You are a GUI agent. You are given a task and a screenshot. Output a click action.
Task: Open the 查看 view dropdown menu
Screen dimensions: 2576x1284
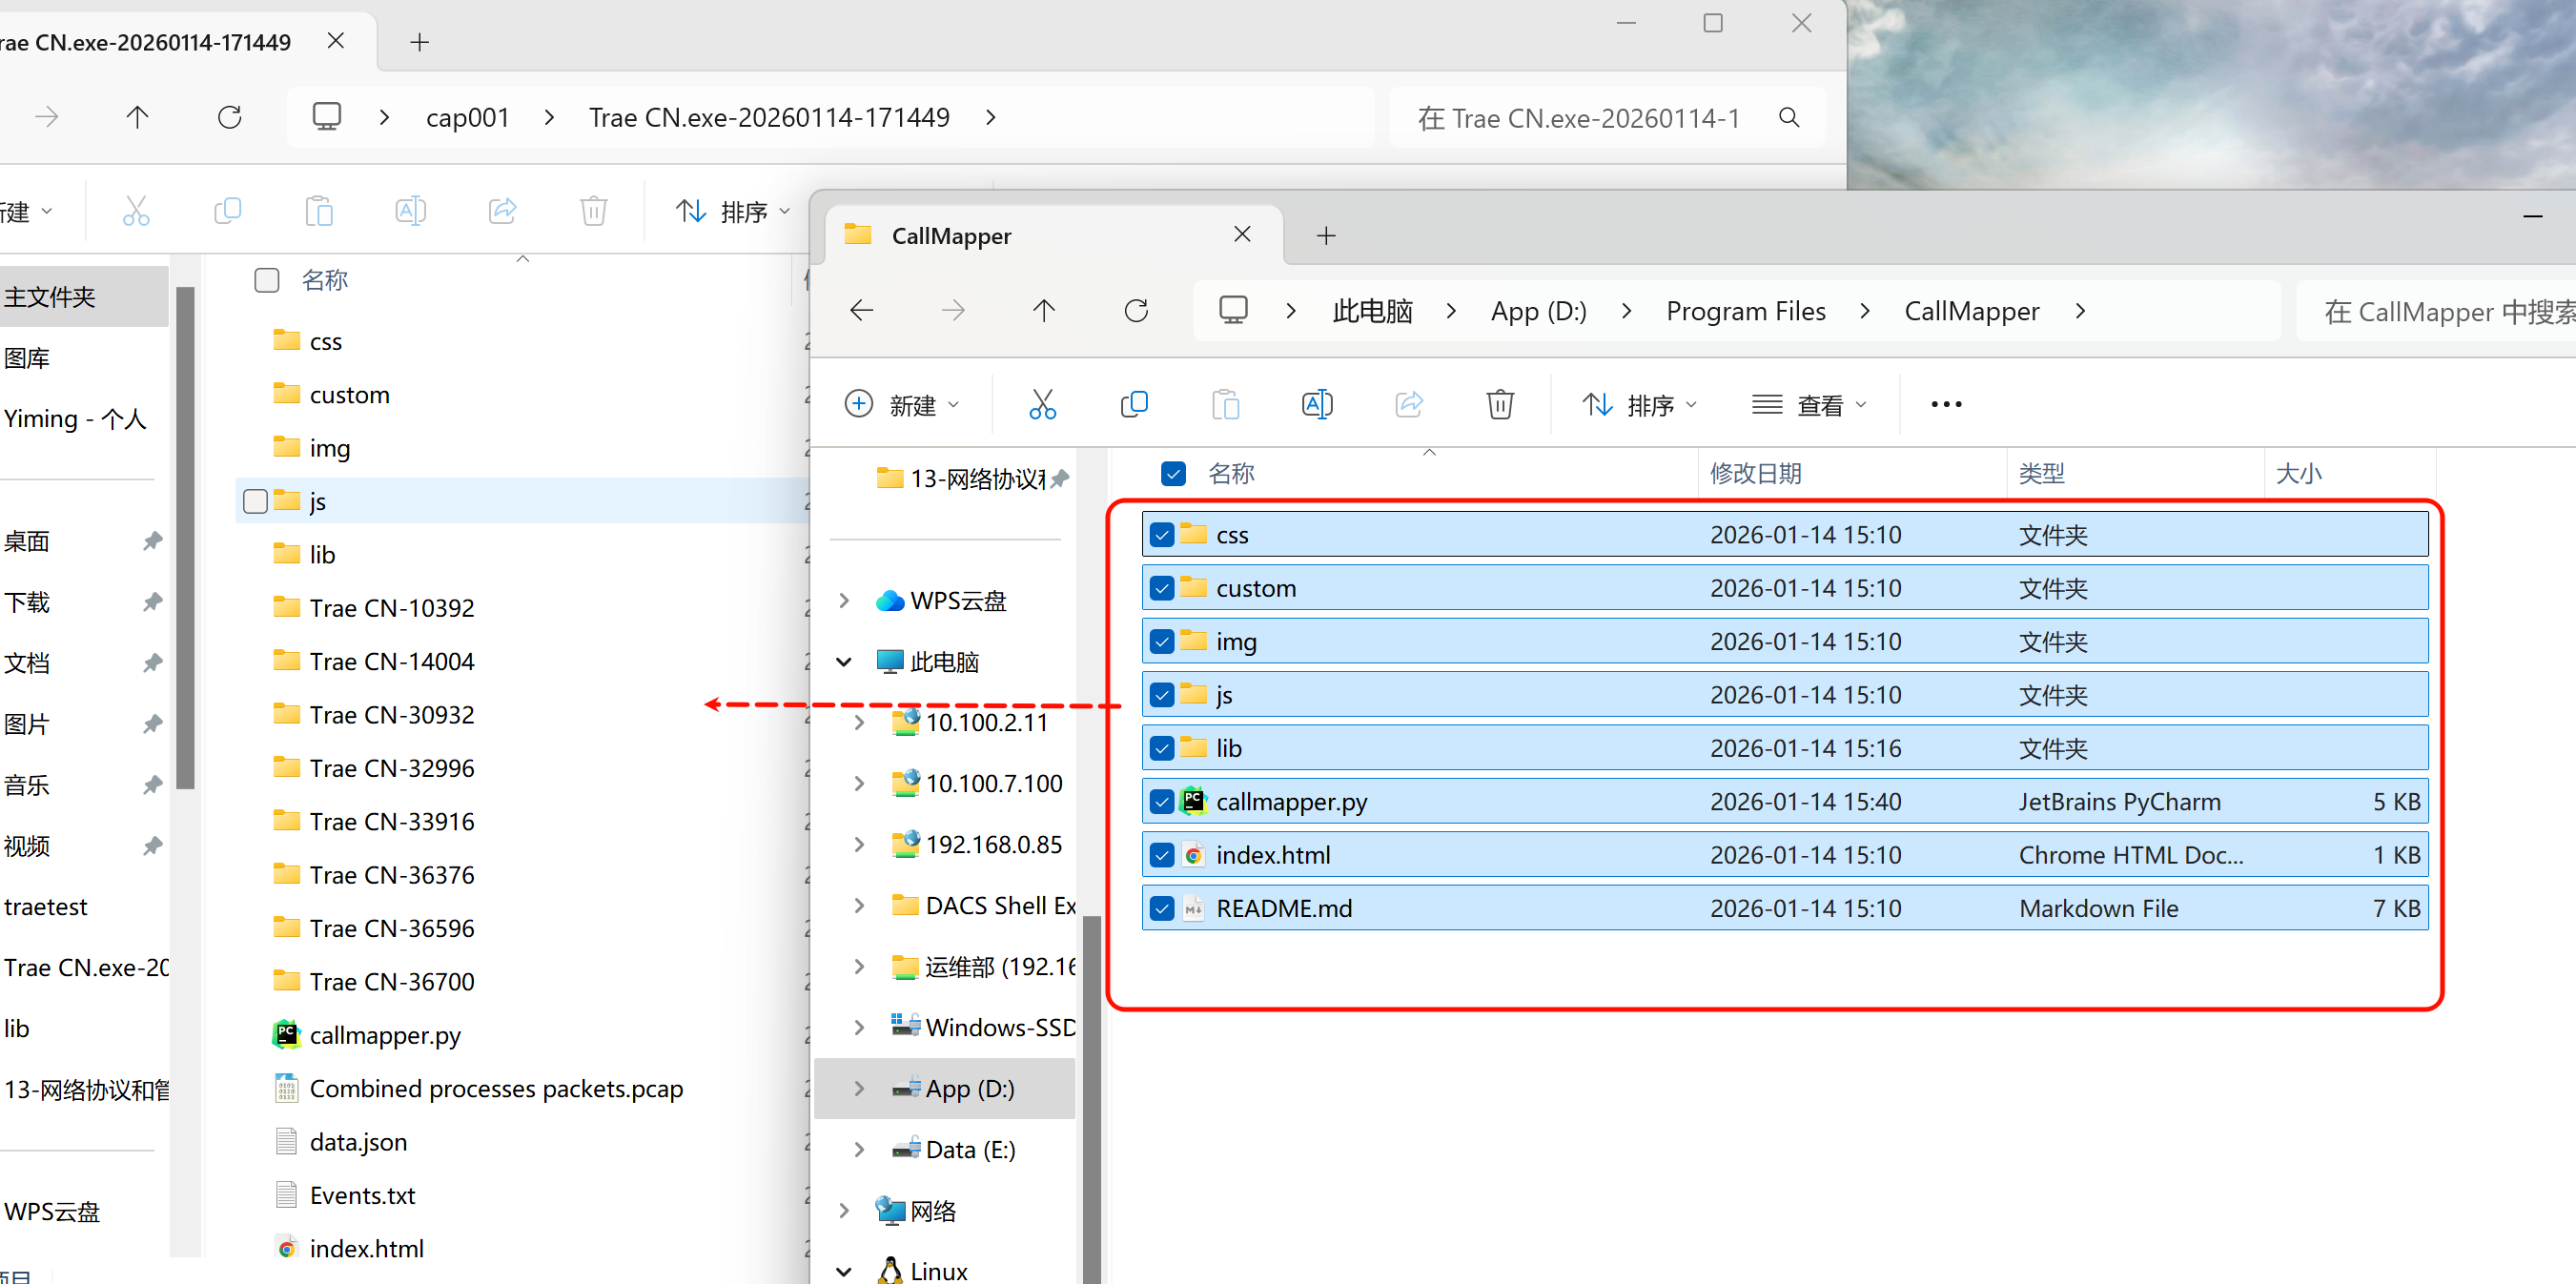coord(1810,405)
